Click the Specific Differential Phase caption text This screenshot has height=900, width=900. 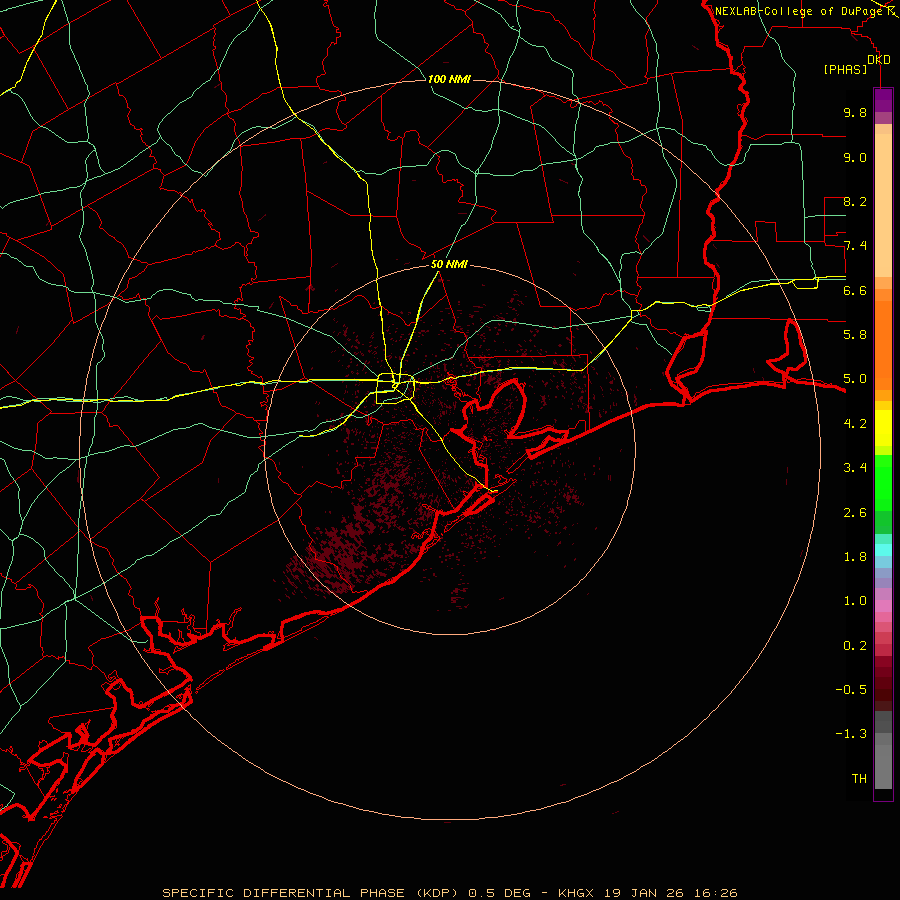449,893
